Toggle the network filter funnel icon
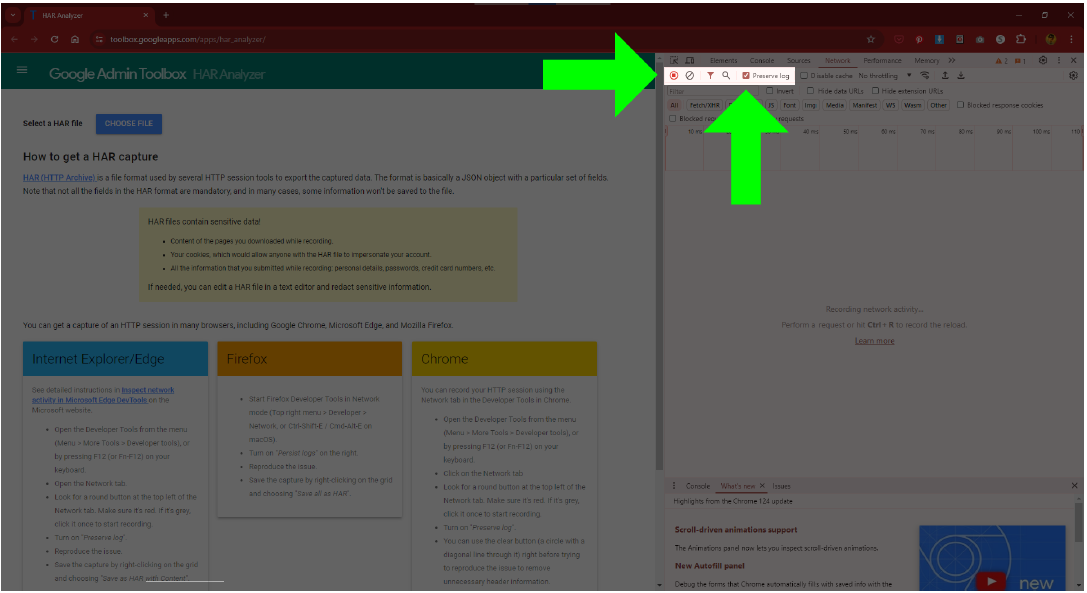The image size is (1087, 593). coord(710,76)
